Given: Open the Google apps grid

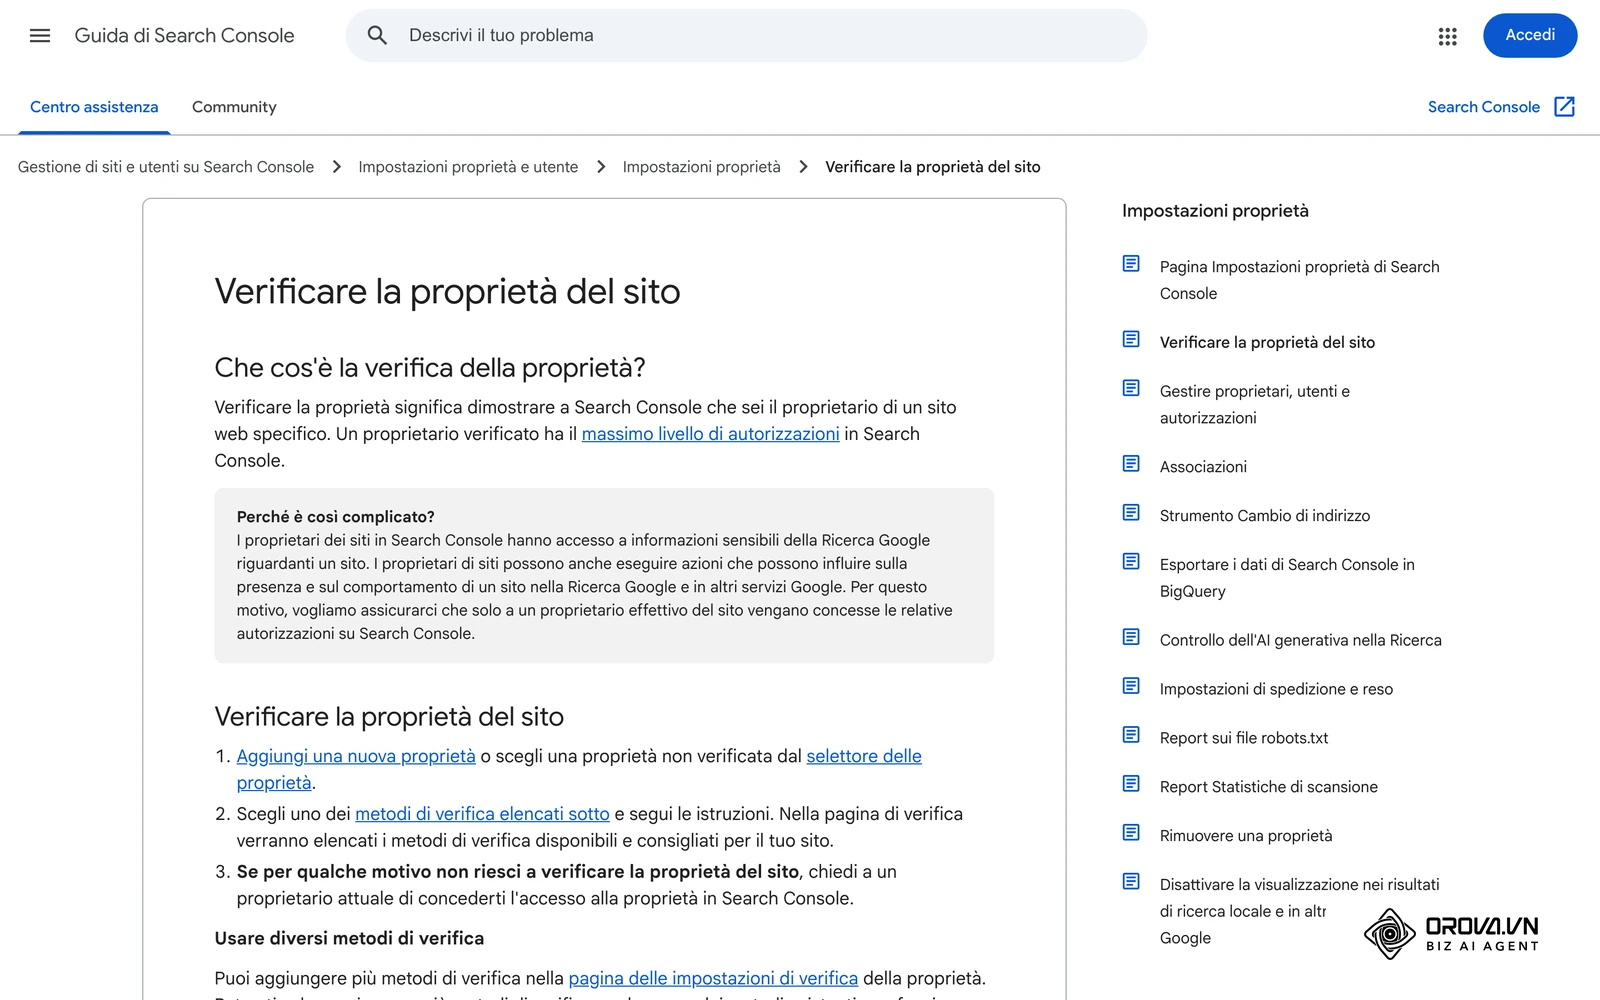Looking at the screenshot, I should pos(1447,36).
